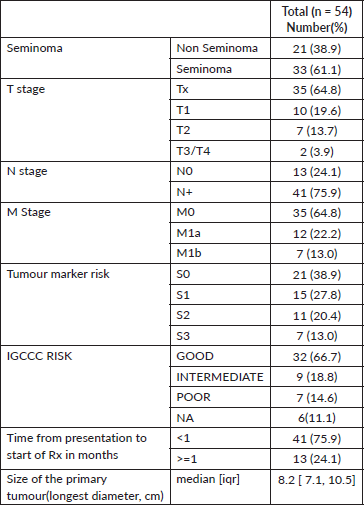
Task: Select the 'INTERMEDIATE' risk label
Action: 220,377
